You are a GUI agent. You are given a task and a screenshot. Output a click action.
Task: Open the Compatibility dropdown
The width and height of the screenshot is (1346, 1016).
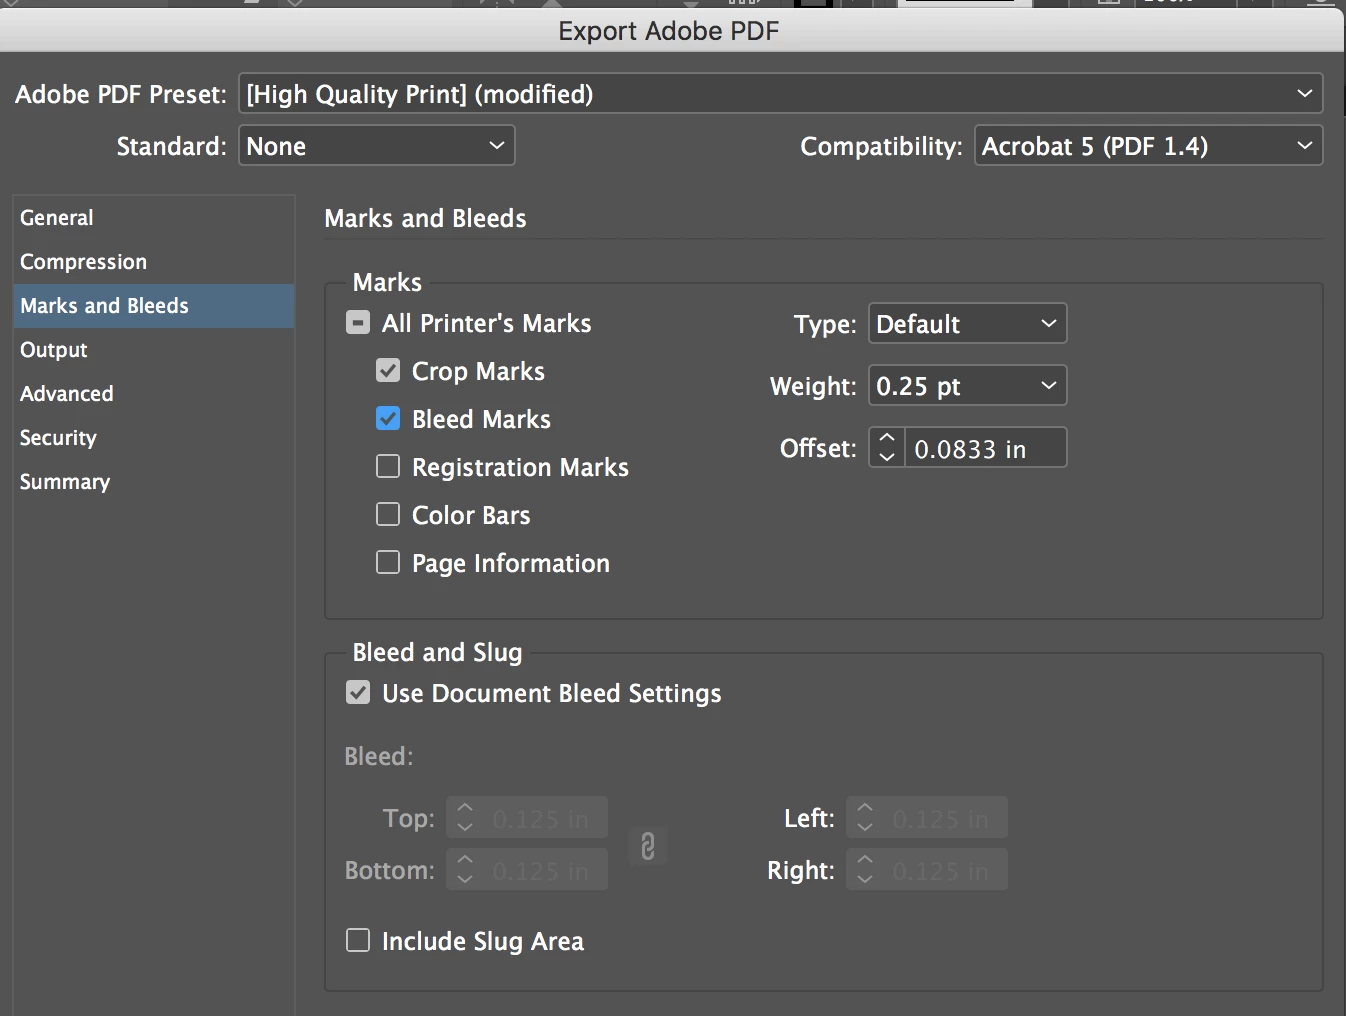[1148, 145]
